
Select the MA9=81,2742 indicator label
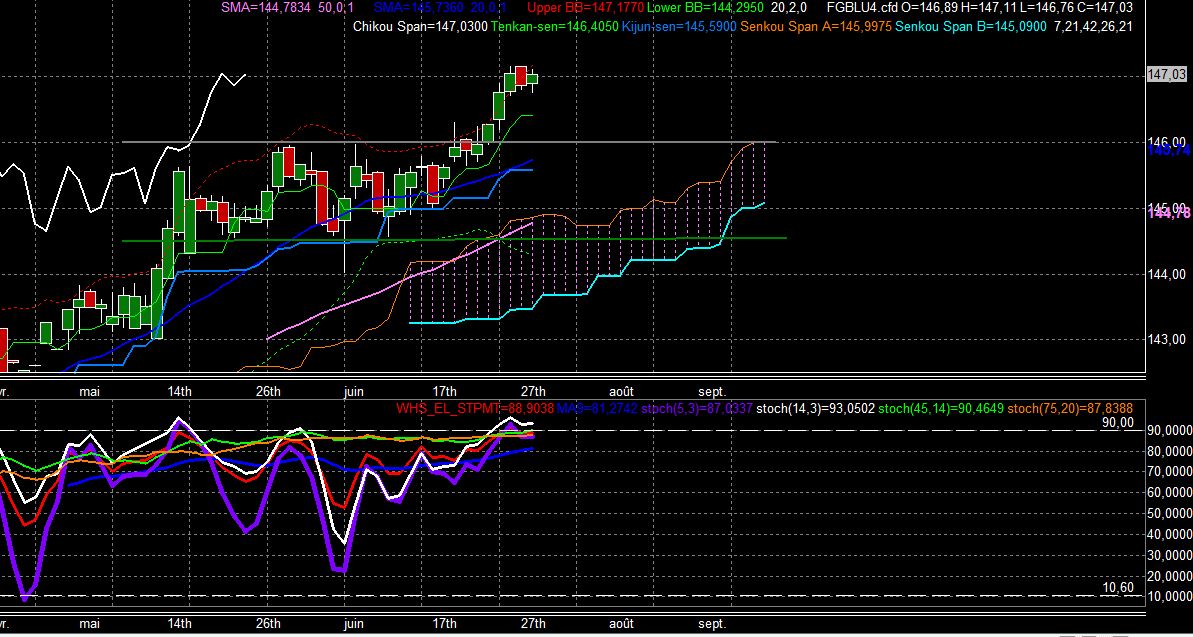(596, 409)
